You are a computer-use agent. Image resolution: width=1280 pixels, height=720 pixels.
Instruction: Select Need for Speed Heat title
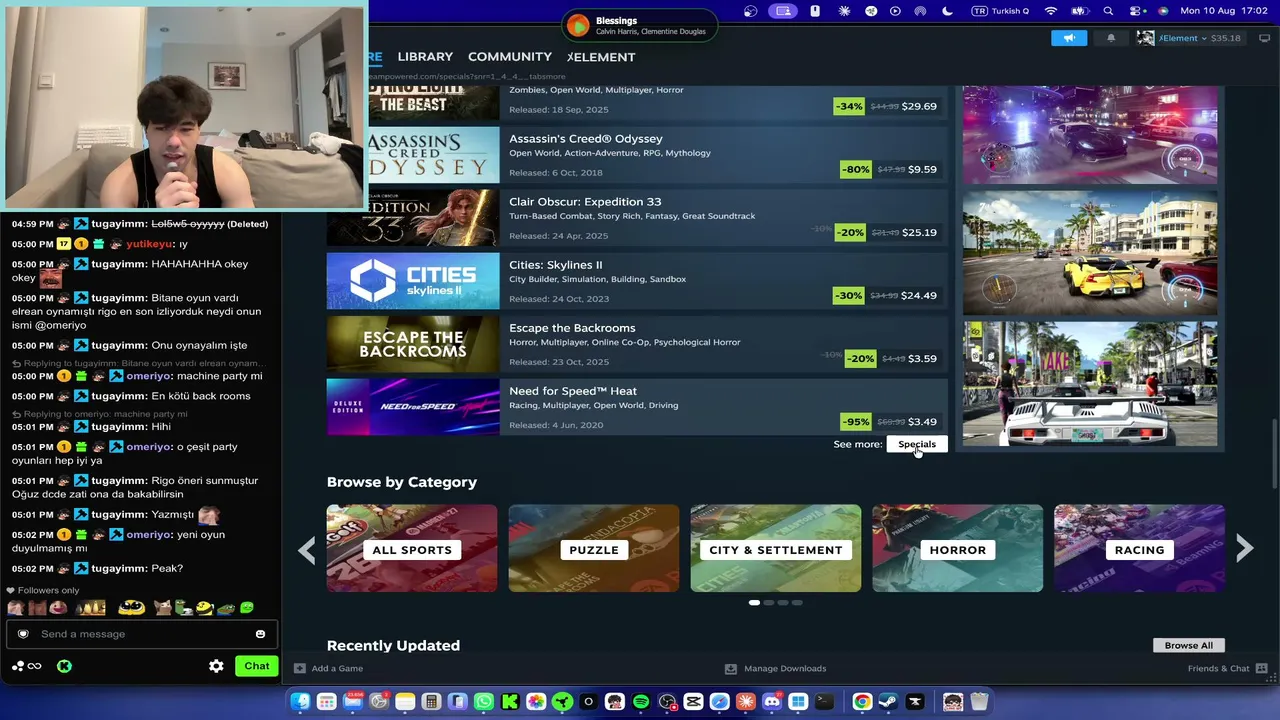(x=573, y=391)
